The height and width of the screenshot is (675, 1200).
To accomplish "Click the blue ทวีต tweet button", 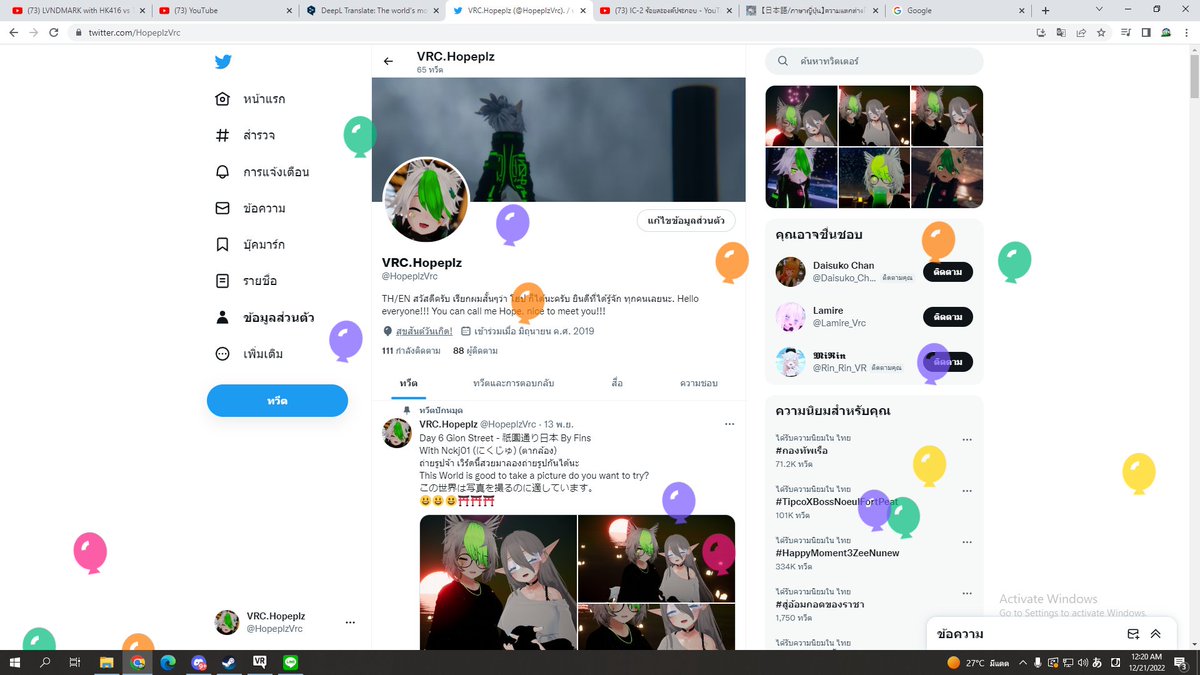I will click(277, 399).
